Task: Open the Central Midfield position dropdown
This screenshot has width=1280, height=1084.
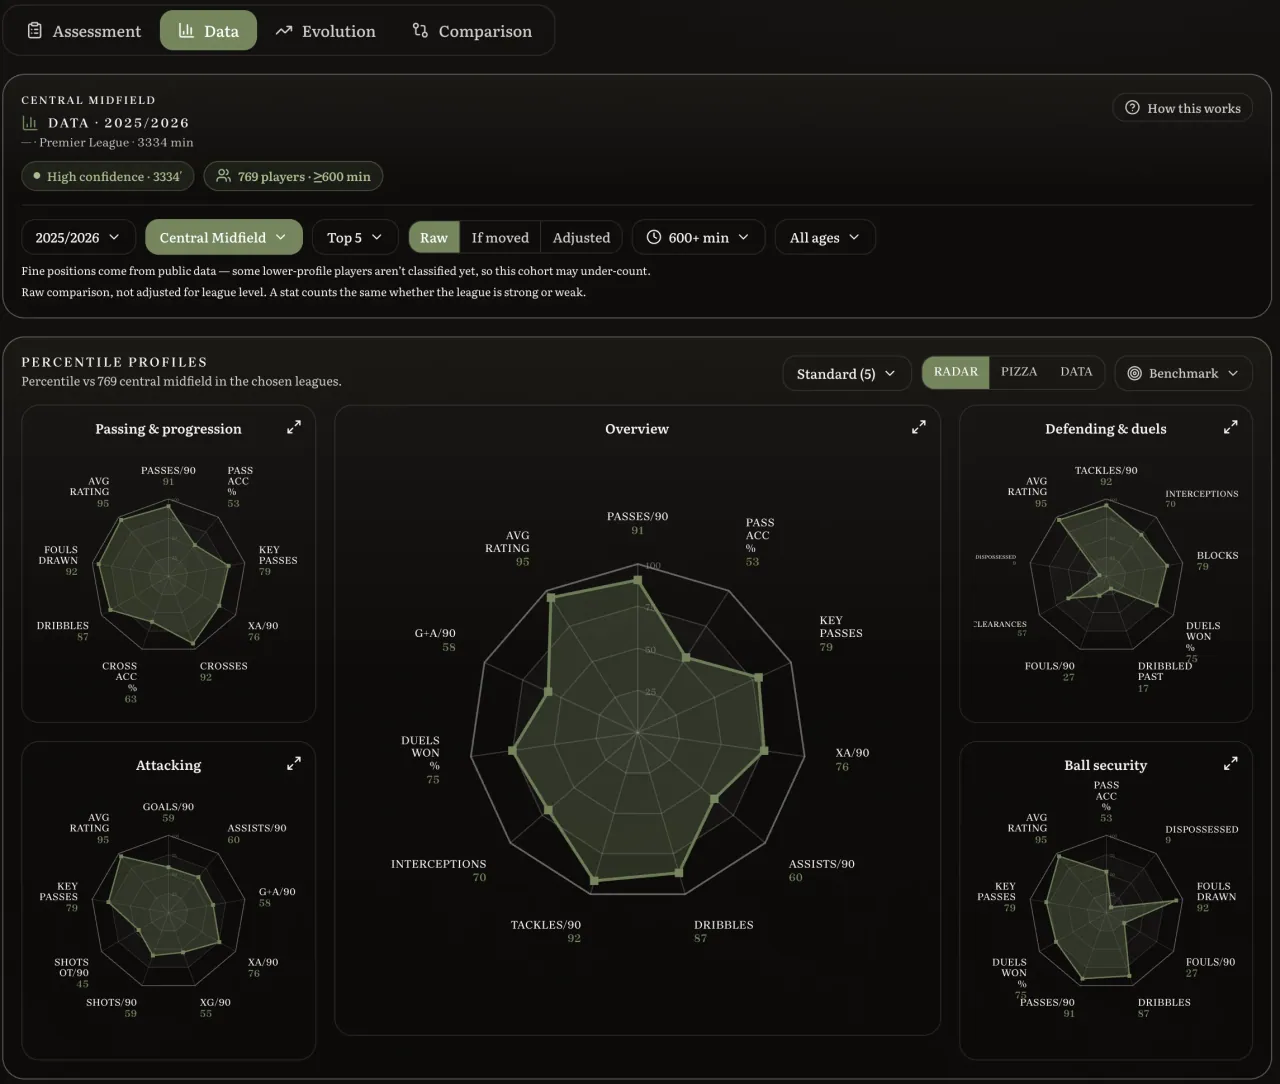Action: (x=223, y=237)
